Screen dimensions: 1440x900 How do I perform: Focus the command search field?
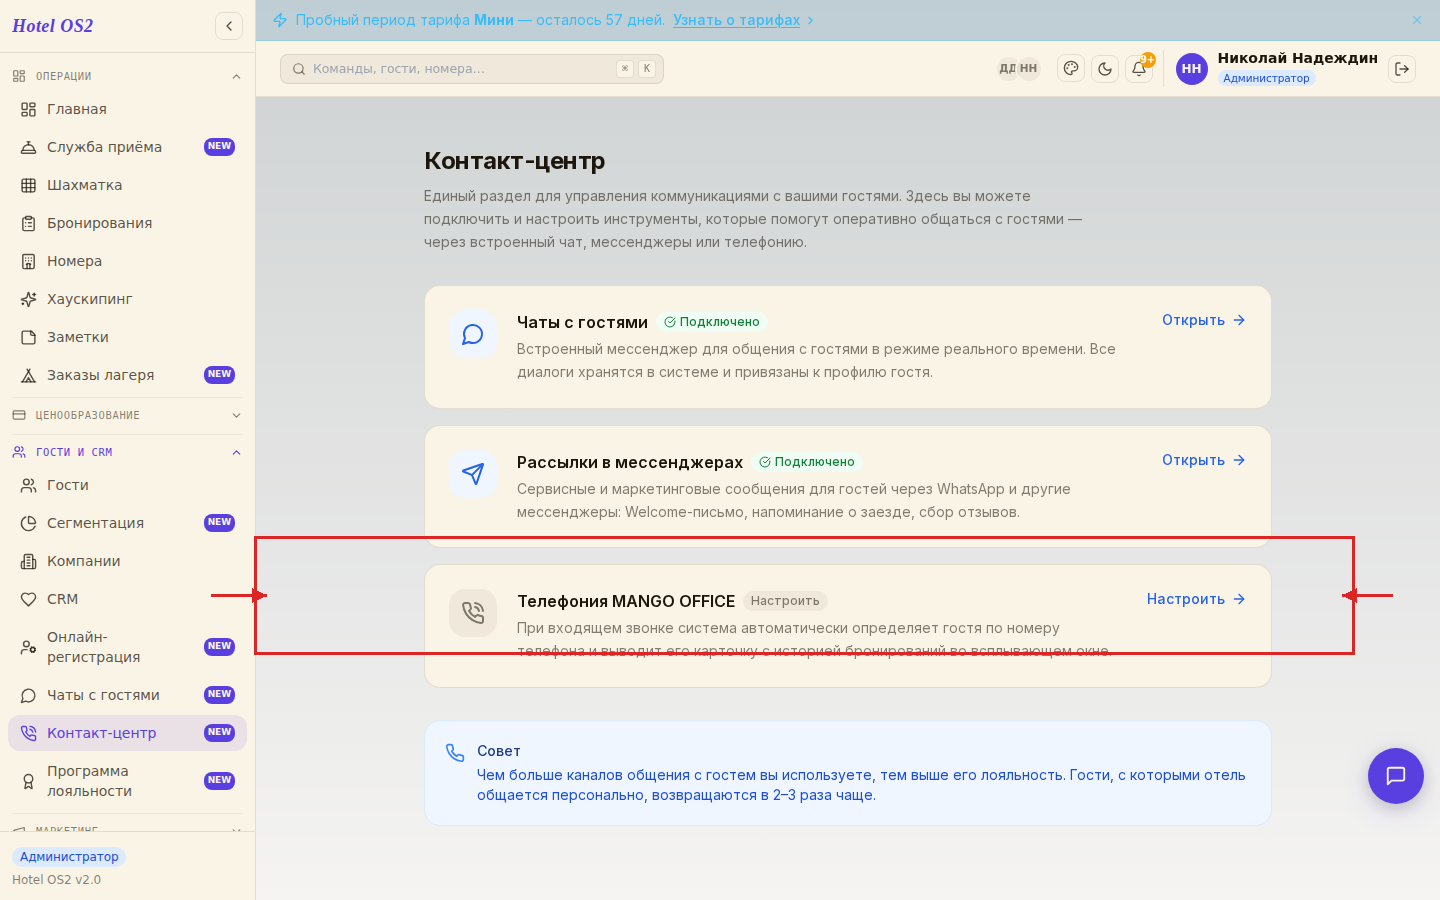(x=472, y=69)
